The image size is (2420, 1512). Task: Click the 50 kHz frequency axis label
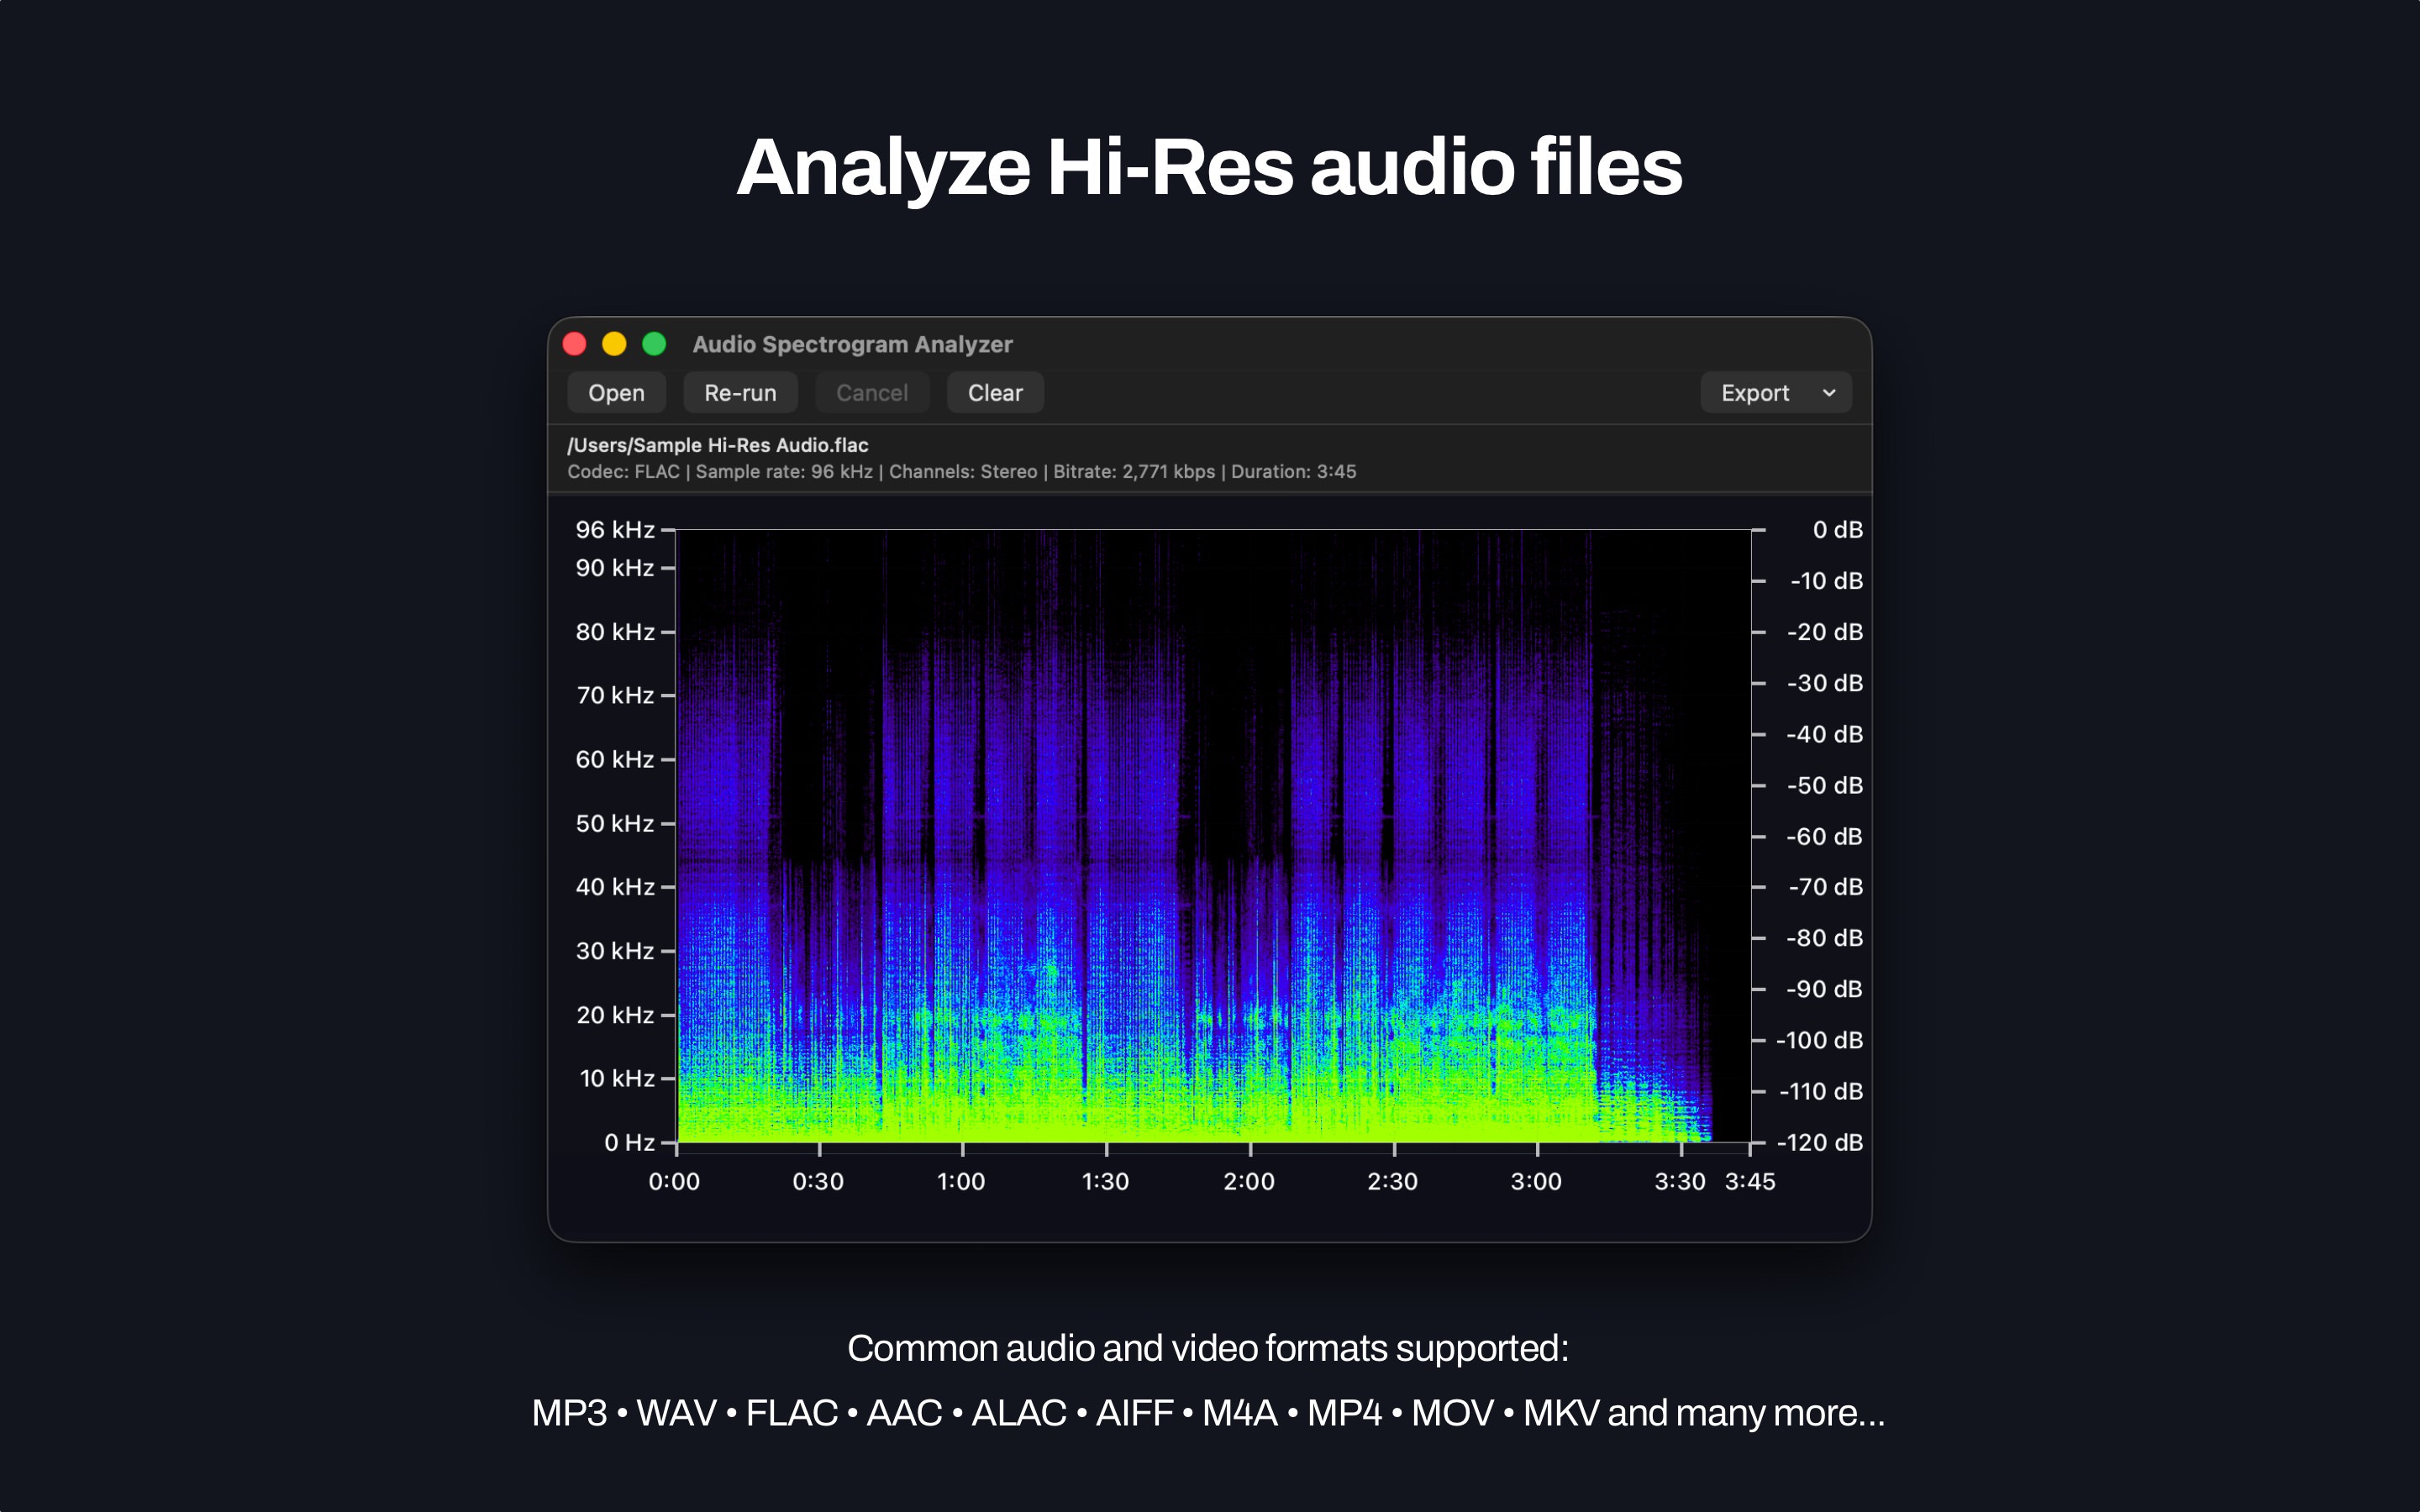pos(614,823)
